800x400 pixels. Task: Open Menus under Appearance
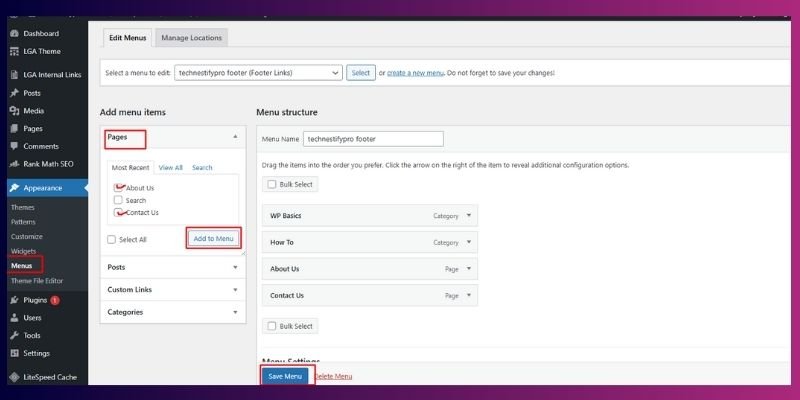pos(21,266)
